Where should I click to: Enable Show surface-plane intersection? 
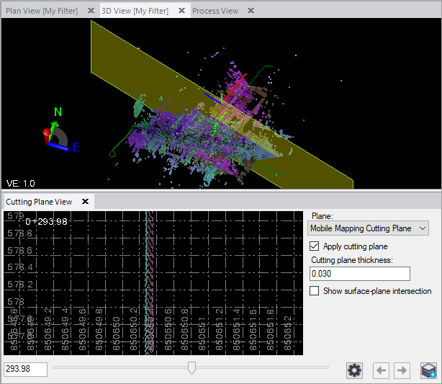[x=314, y=291]
